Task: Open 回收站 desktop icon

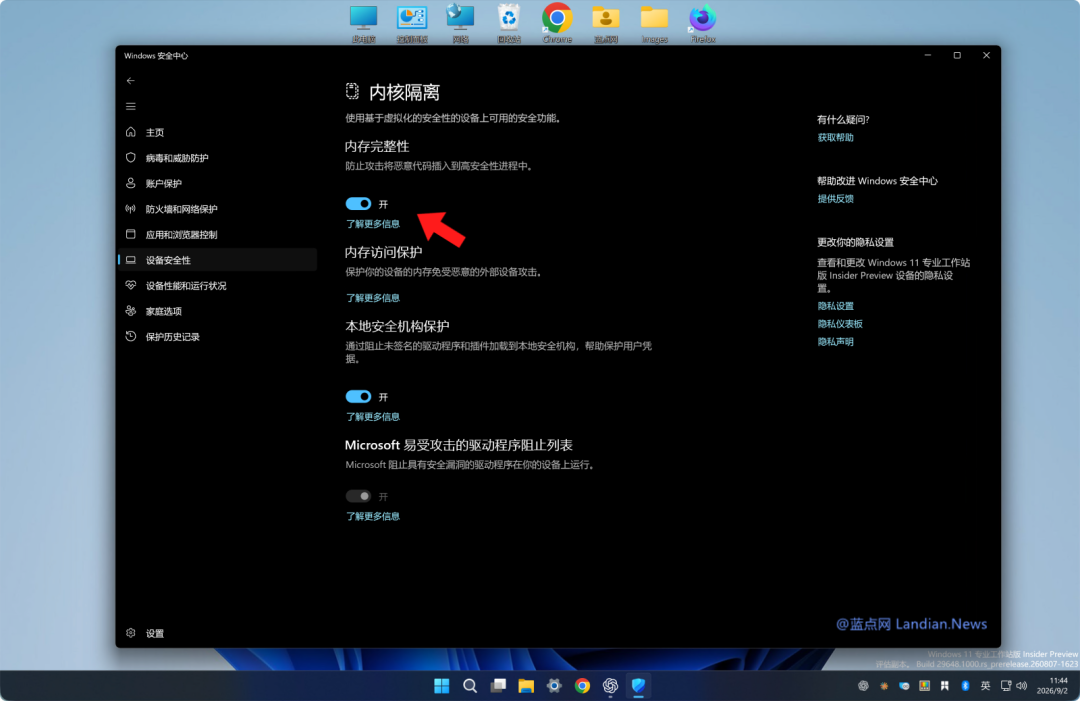Action: (508, 23)
